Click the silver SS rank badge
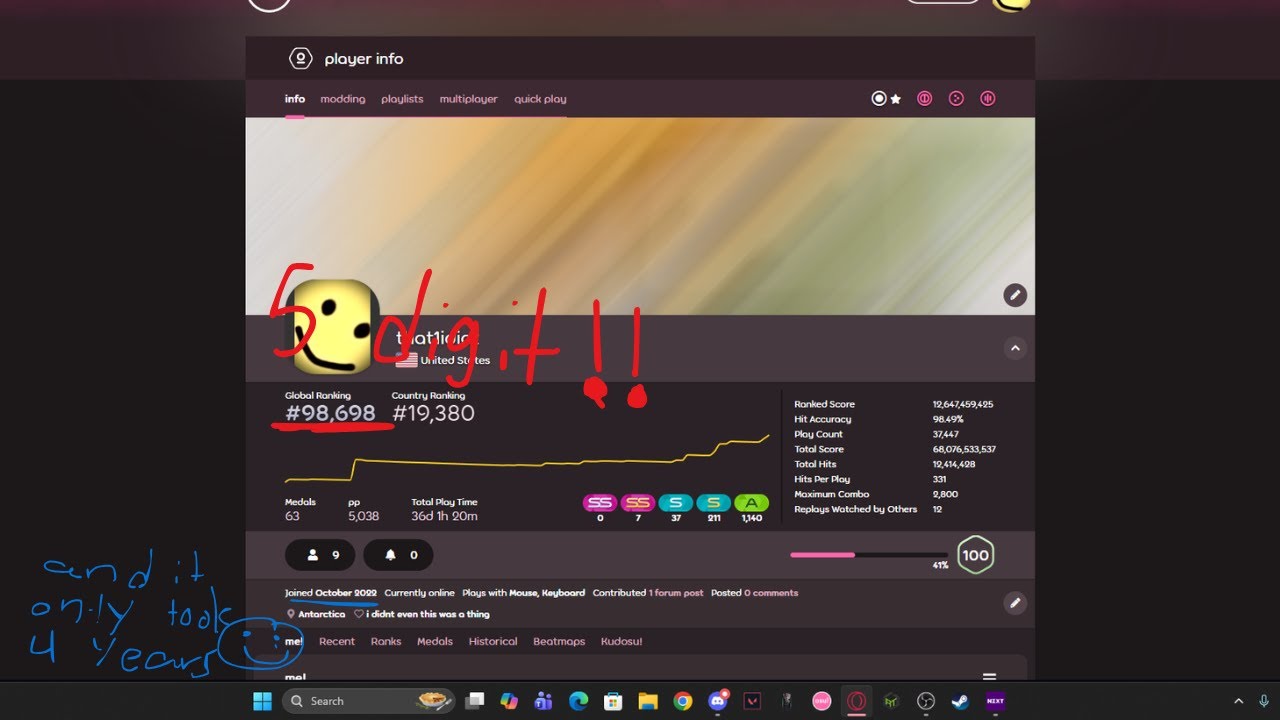The width and height of the screenshot is (1280, 720). click(600, 503)
